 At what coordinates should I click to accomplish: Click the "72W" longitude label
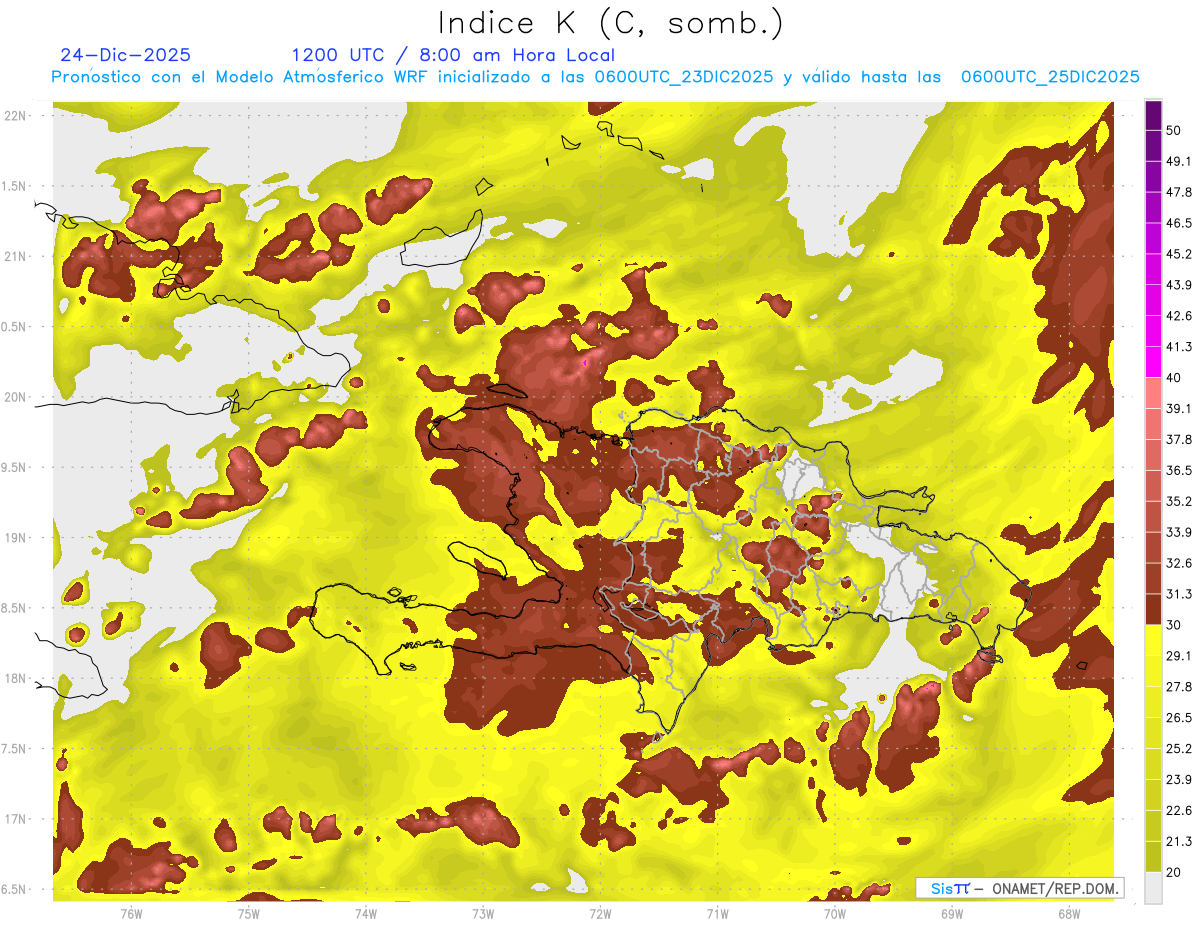600,914
